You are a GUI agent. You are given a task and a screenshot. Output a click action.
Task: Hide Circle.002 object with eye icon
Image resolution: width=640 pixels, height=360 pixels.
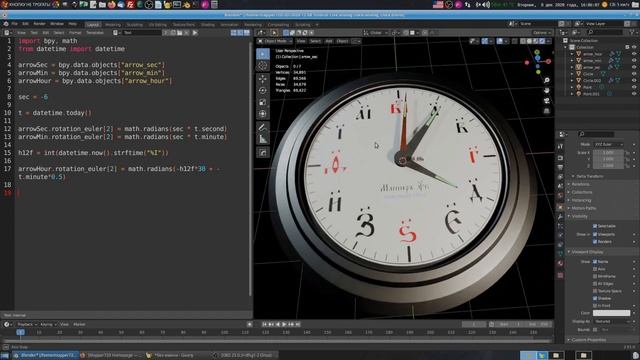click(x=634, y=80)
